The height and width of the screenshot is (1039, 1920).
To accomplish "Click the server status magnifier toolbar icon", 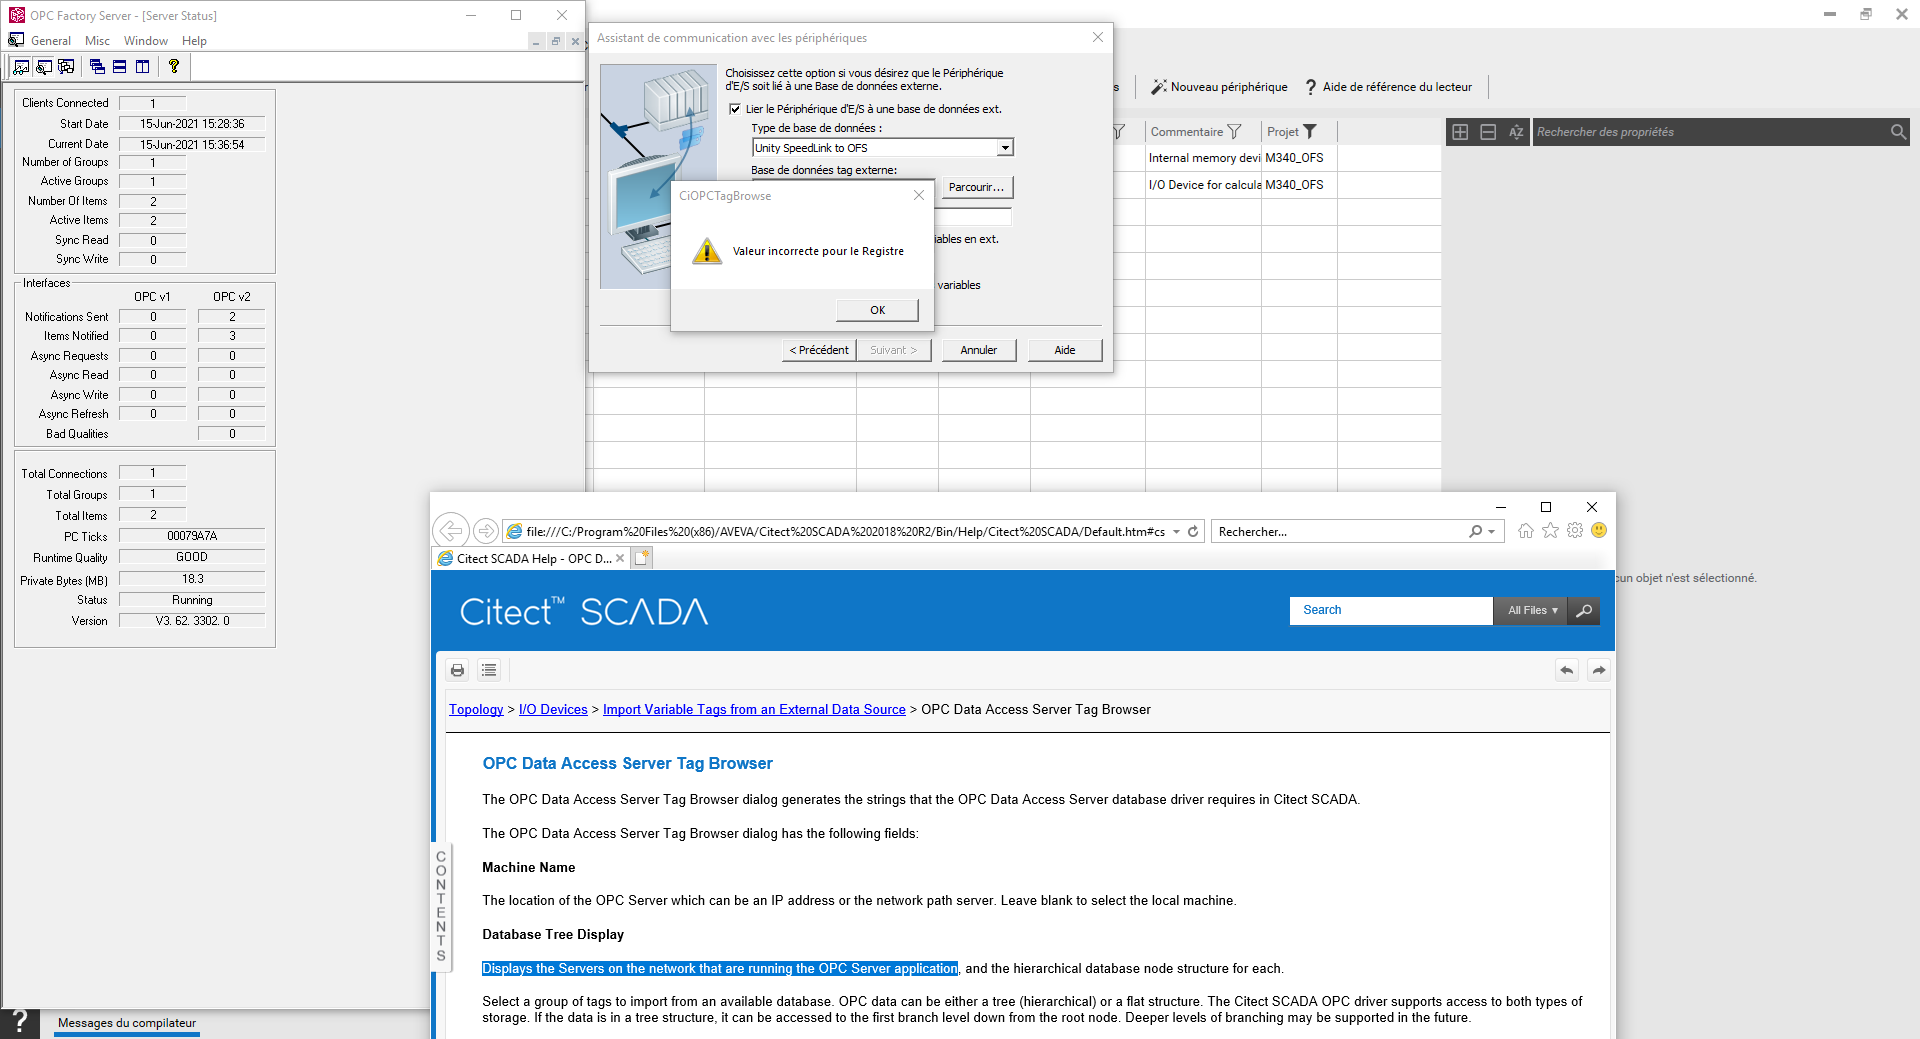I will click(44, 67).
